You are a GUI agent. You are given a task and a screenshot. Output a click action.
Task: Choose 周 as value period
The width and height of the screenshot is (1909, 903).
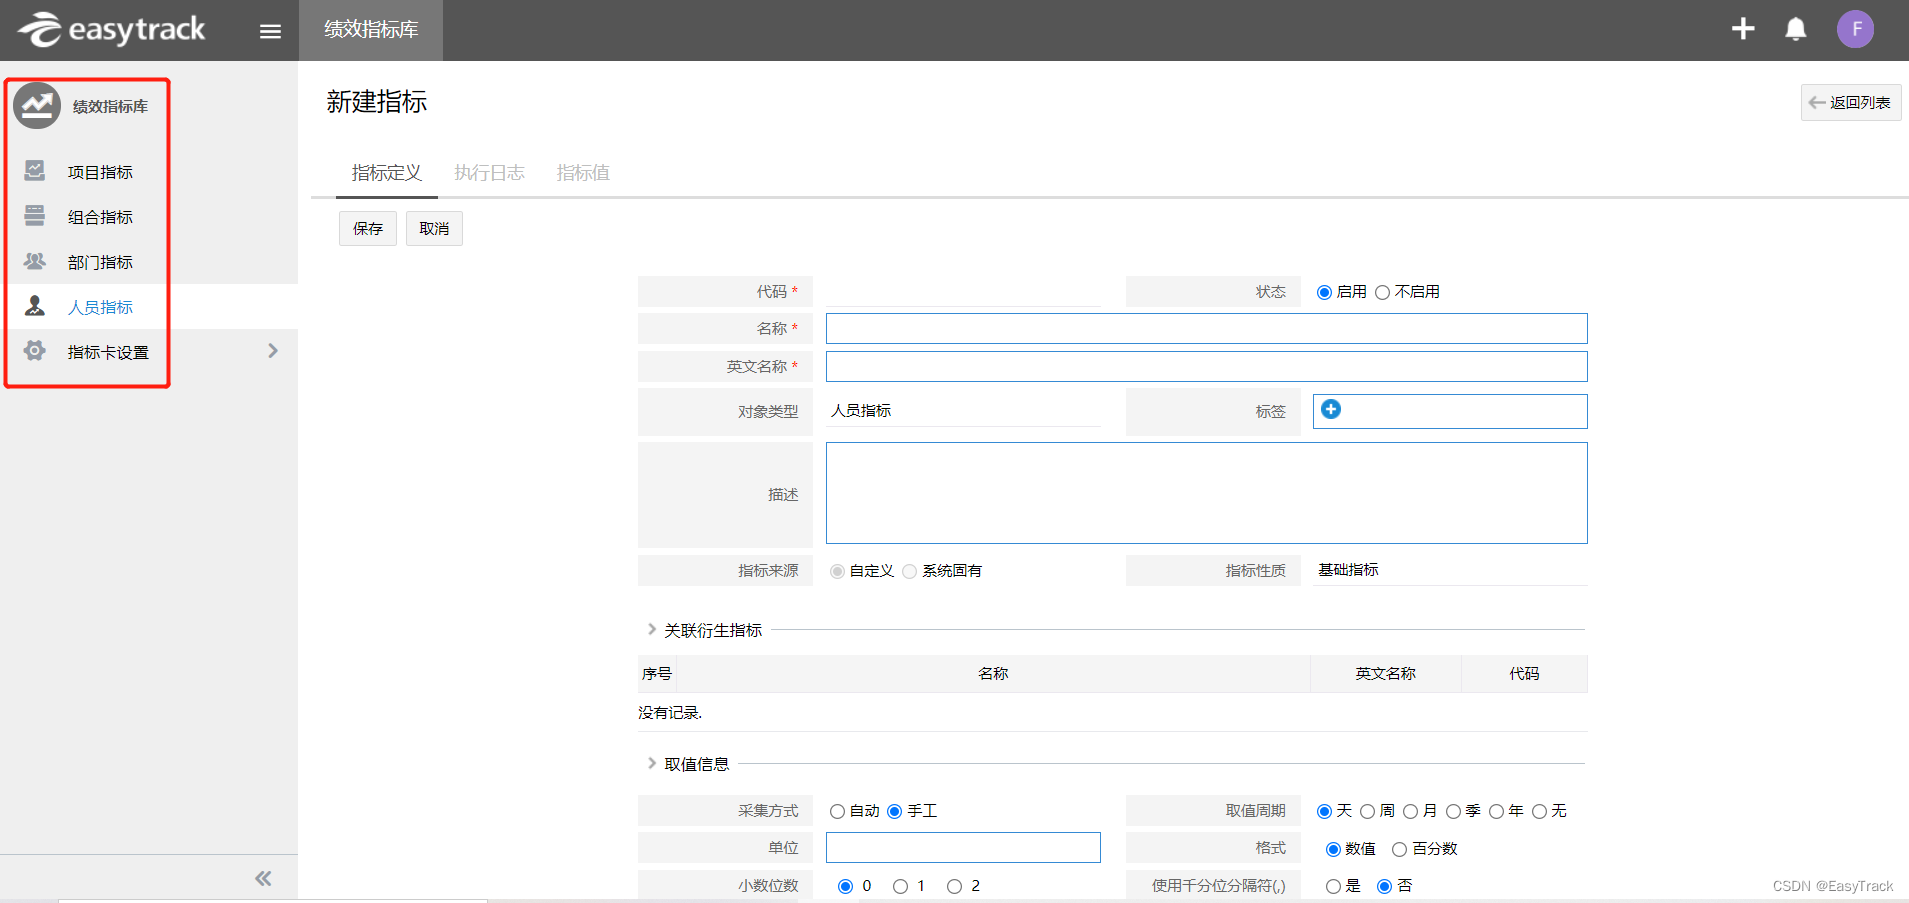pos(1367,811)
